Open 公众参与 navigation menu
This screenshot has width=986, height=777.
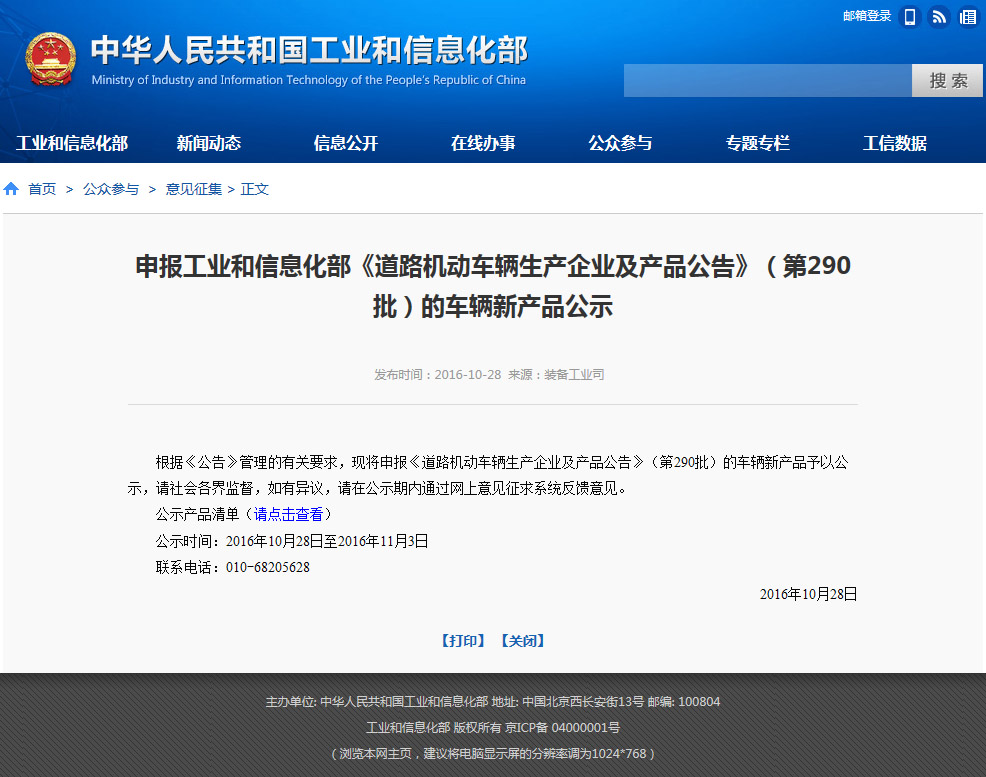pyautogui.click(x=620, y=143)
